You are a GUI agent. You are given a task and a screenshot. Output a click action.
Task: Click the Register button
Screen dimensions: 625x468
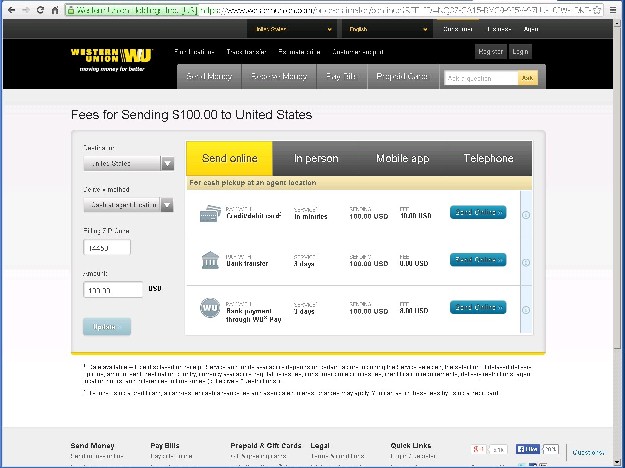491,51
